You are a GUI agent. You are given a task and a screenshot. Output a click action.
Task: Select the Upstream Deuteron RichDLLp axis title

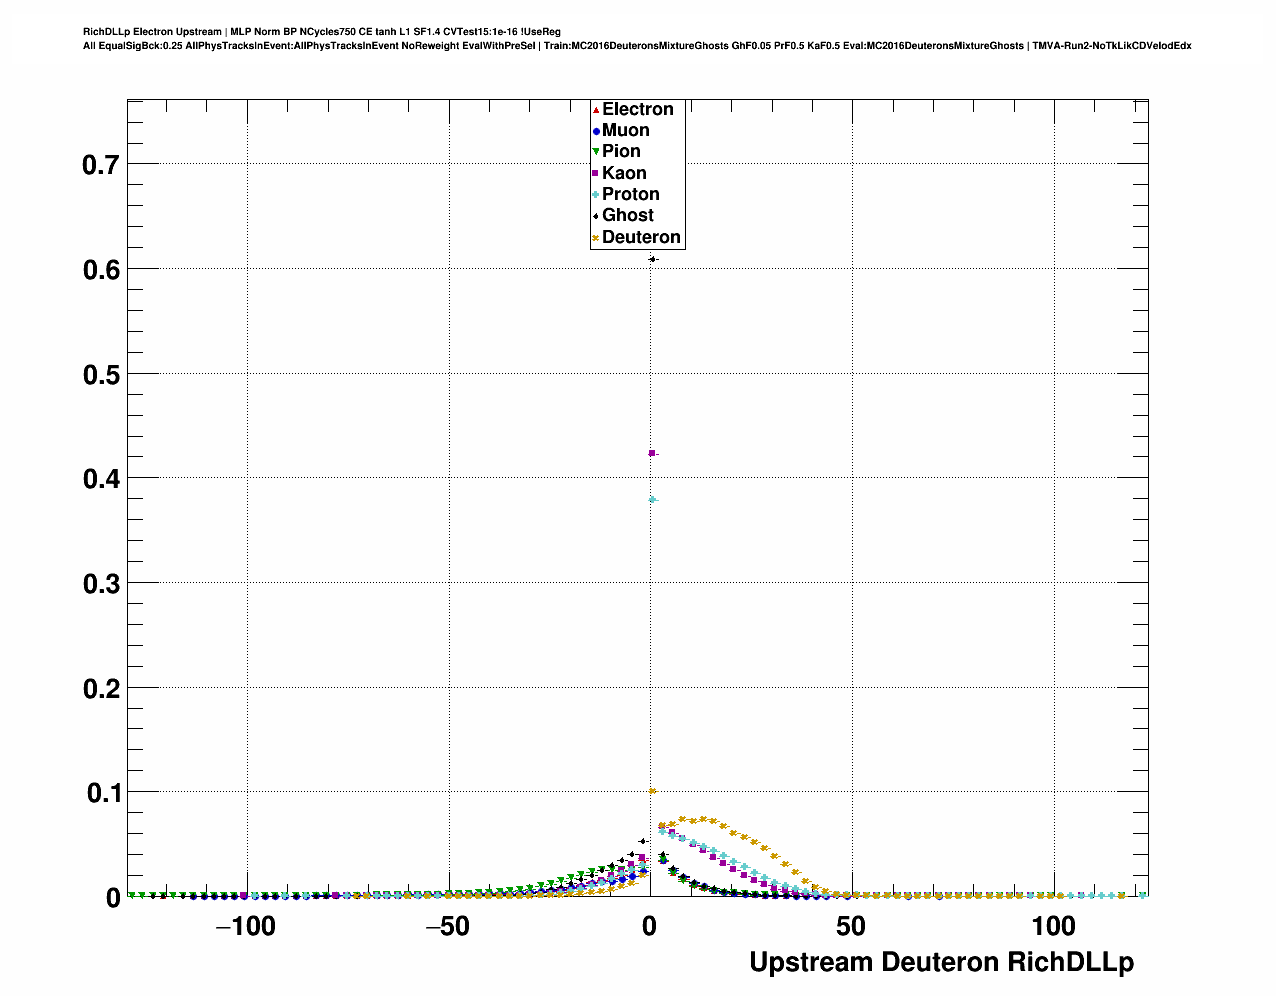pos(941,962)
